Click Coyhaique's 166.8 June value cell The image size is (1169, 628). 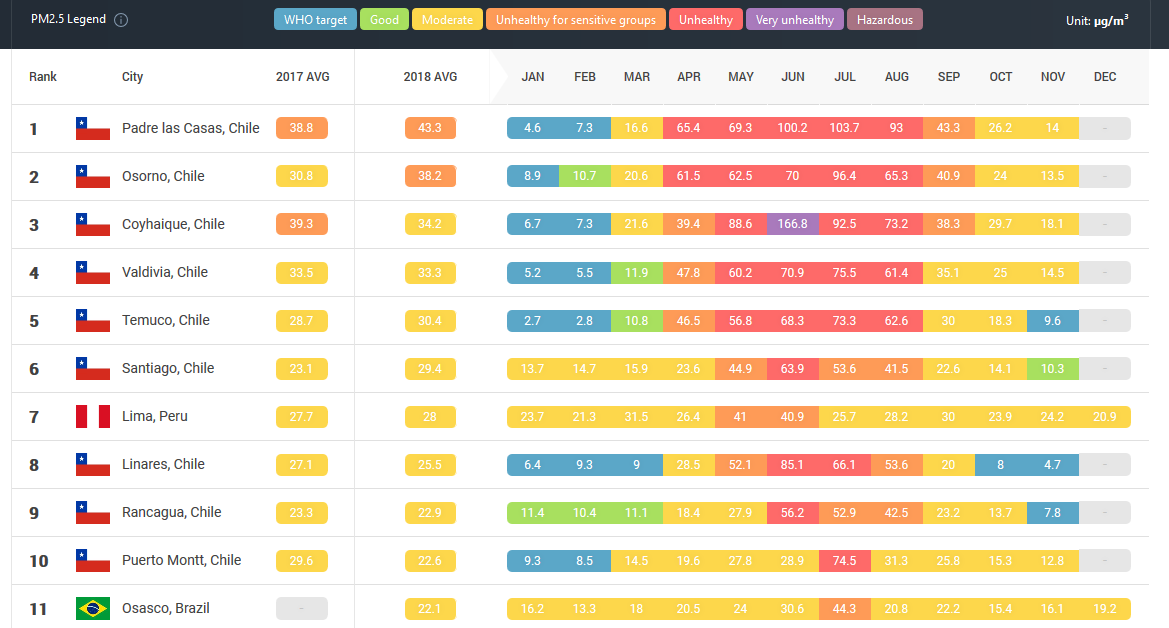click(793, 224)
